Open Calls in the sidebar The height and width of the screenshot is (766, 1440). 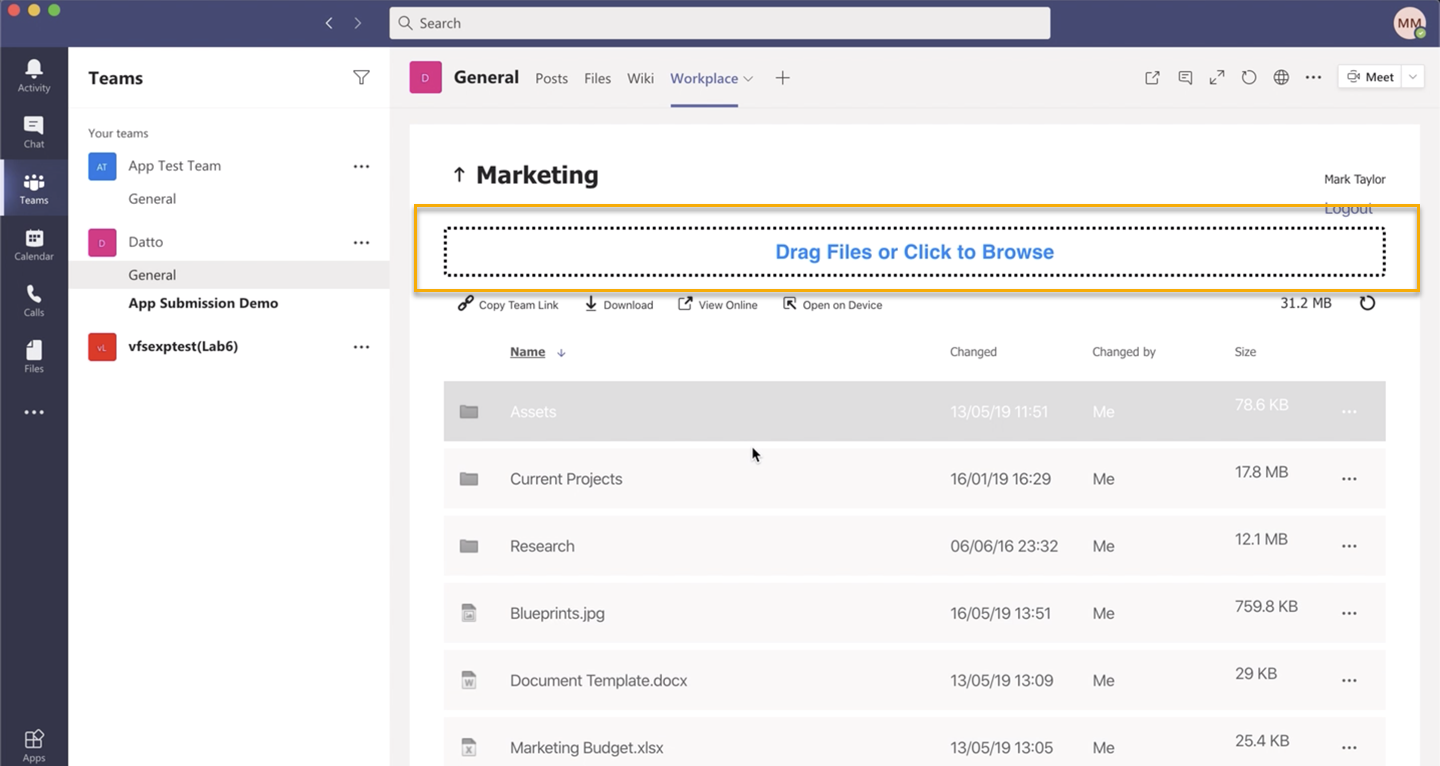(34, 300)
